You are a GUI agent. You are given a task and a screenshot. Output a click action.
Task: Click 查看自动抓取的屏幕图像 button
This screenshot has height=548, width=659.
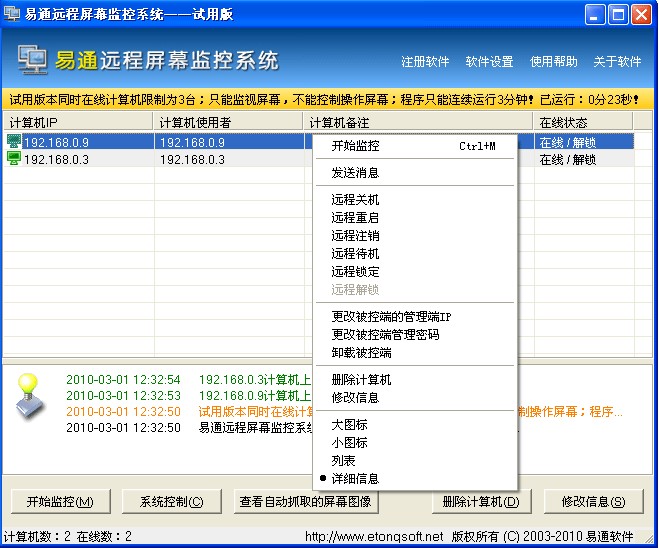pyautogui.click(x=305, y=501)
